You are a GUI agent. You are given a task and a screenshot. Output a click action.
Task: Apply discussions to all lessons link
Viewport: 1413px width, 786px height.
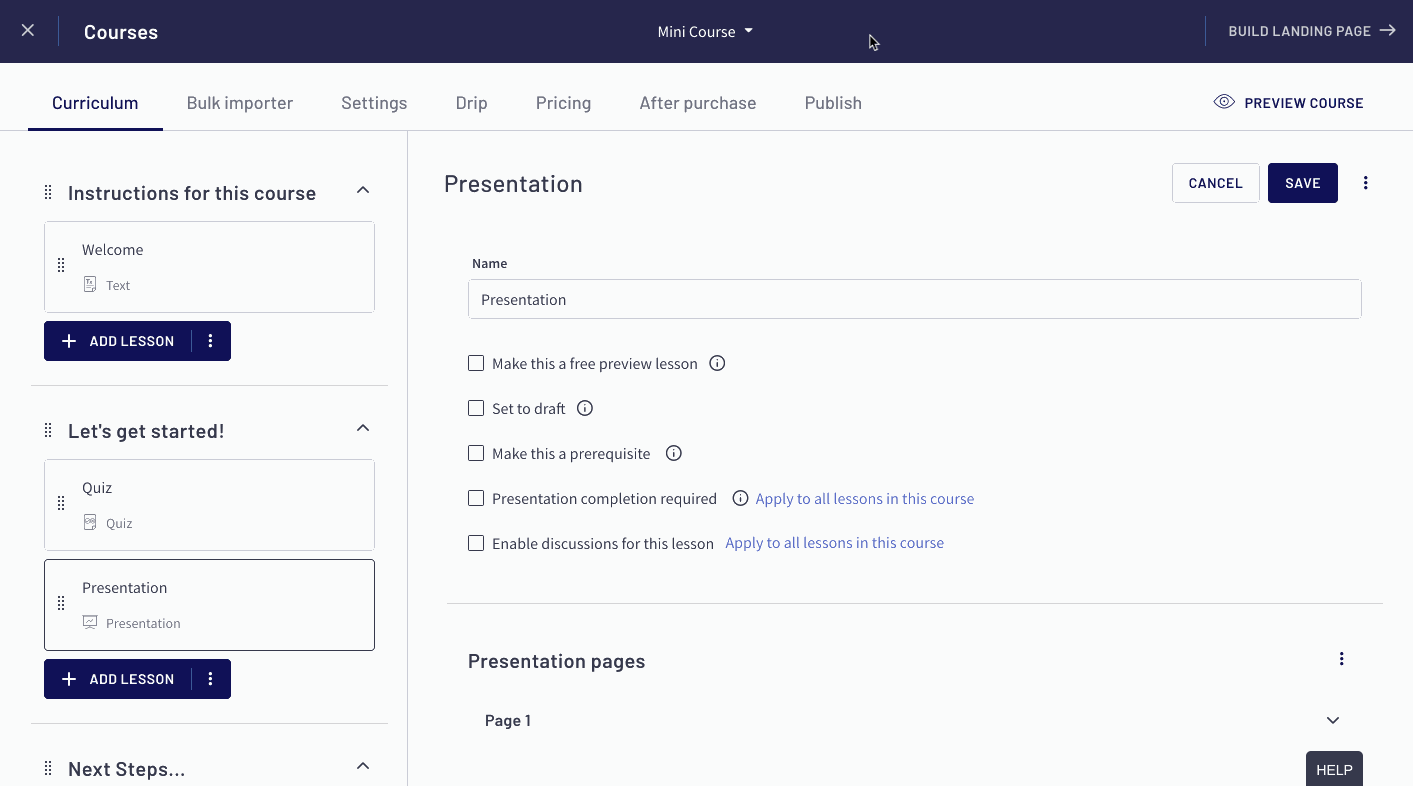(x=835, y=543)
